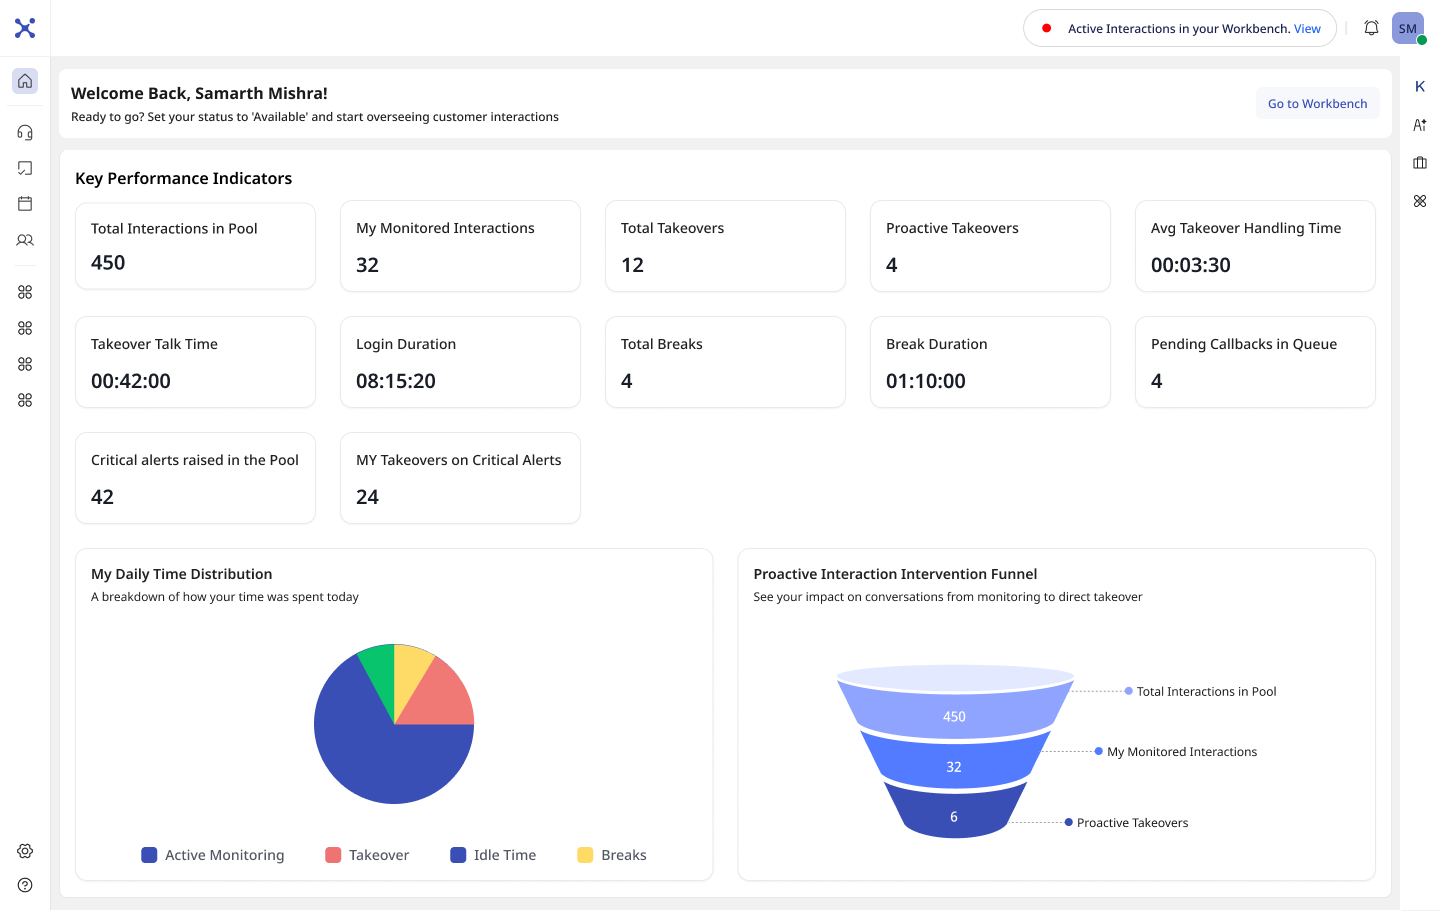
Task: Select the Total Interactions in Pool card
Action: coord(195,246)
